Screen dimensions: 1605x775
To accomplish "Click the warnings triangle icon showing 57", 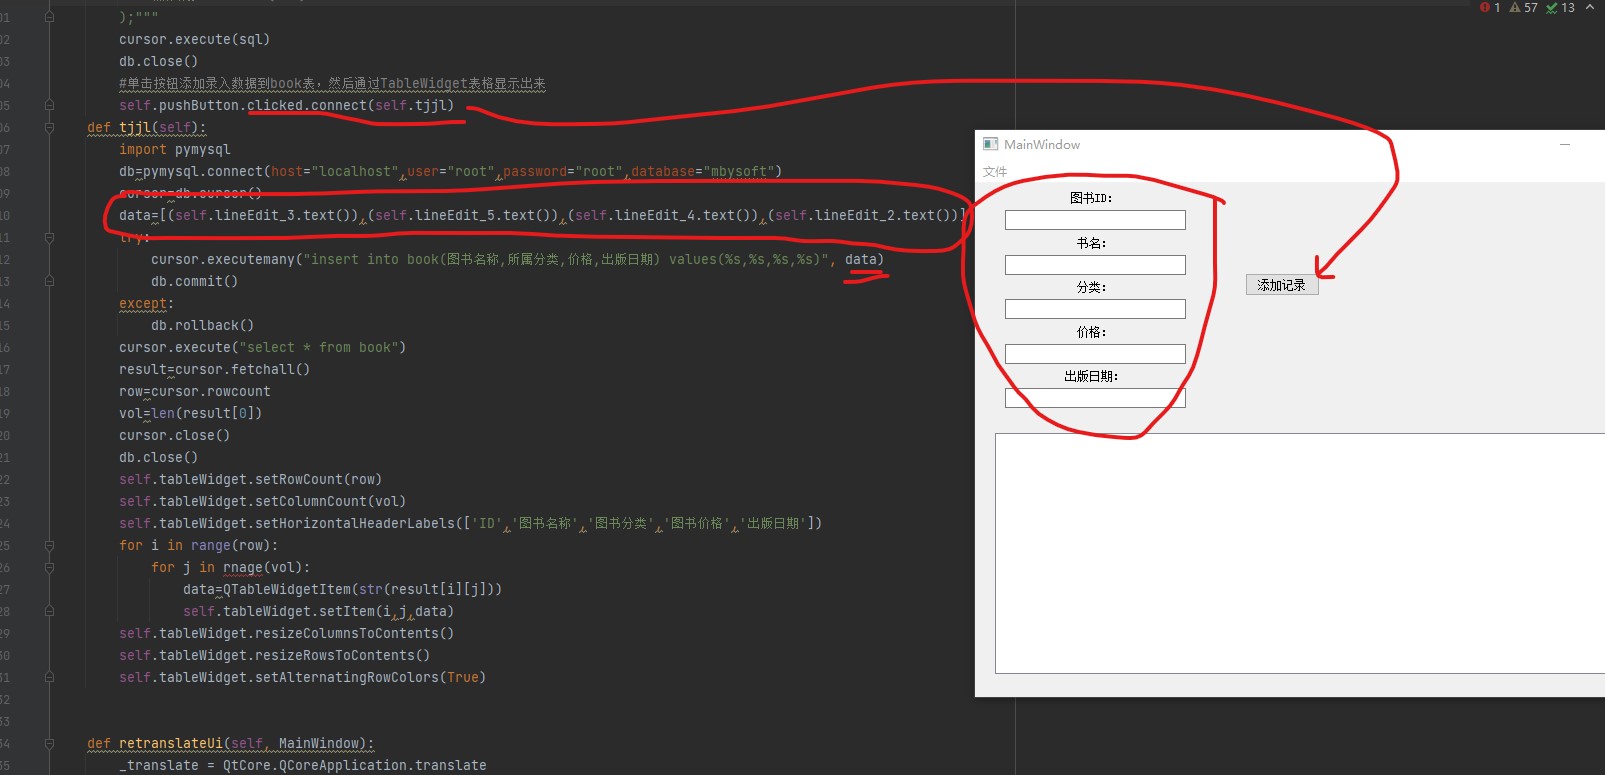I will click(x=1515, y=7).
